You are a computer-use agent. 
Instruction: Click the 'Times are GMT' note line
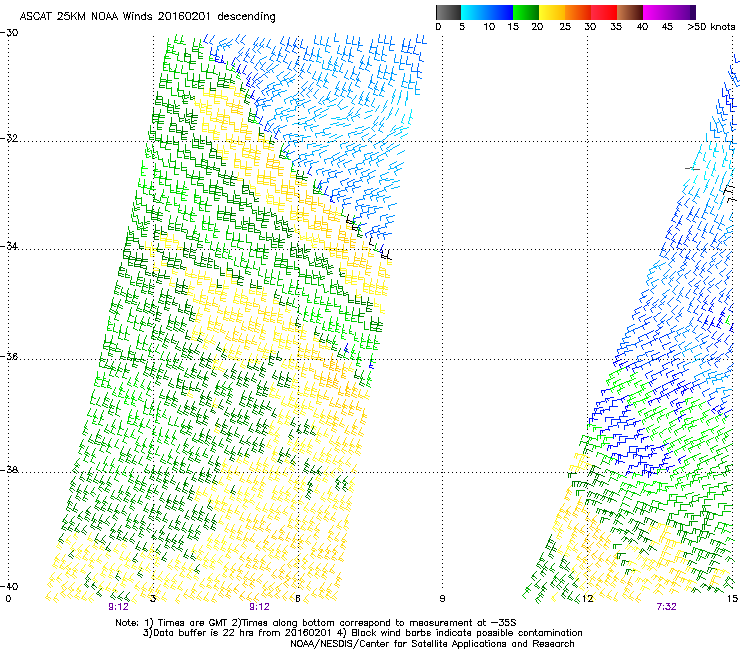(x=315, y=623)
